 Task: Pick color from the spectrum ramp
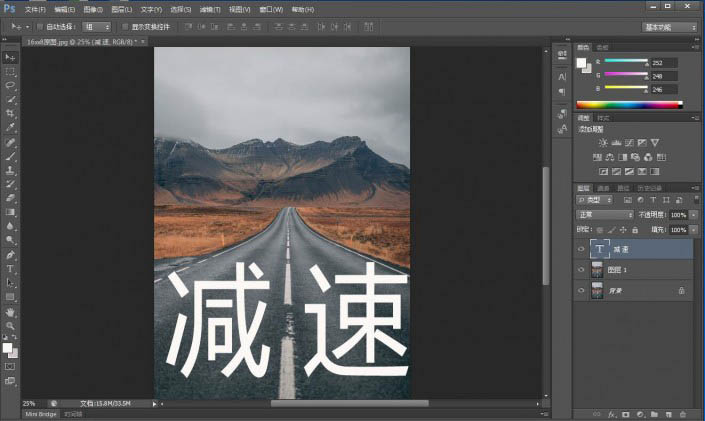[629, 105]
